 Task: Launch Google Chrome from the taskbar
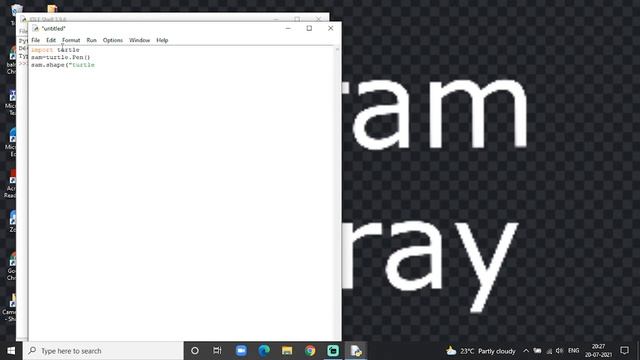coord(310,351)
